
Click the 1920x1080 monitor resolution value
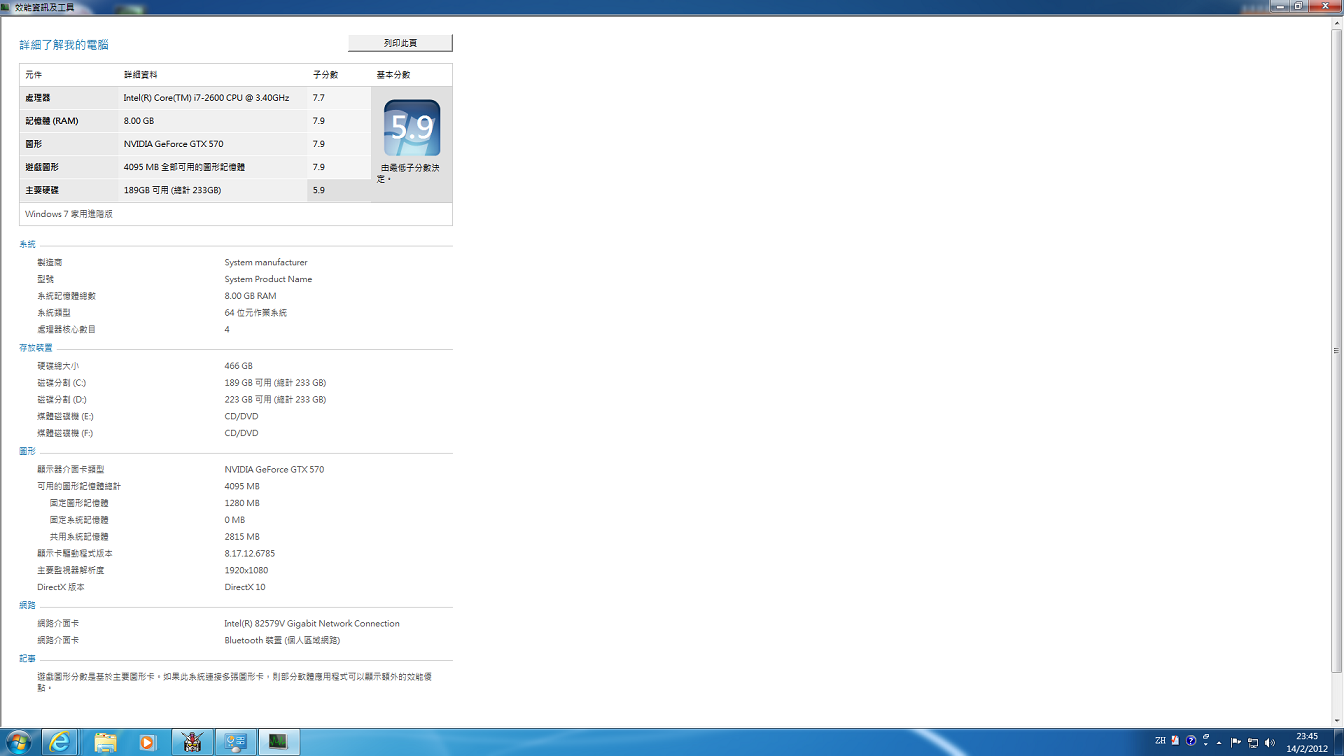click(246, 570)
